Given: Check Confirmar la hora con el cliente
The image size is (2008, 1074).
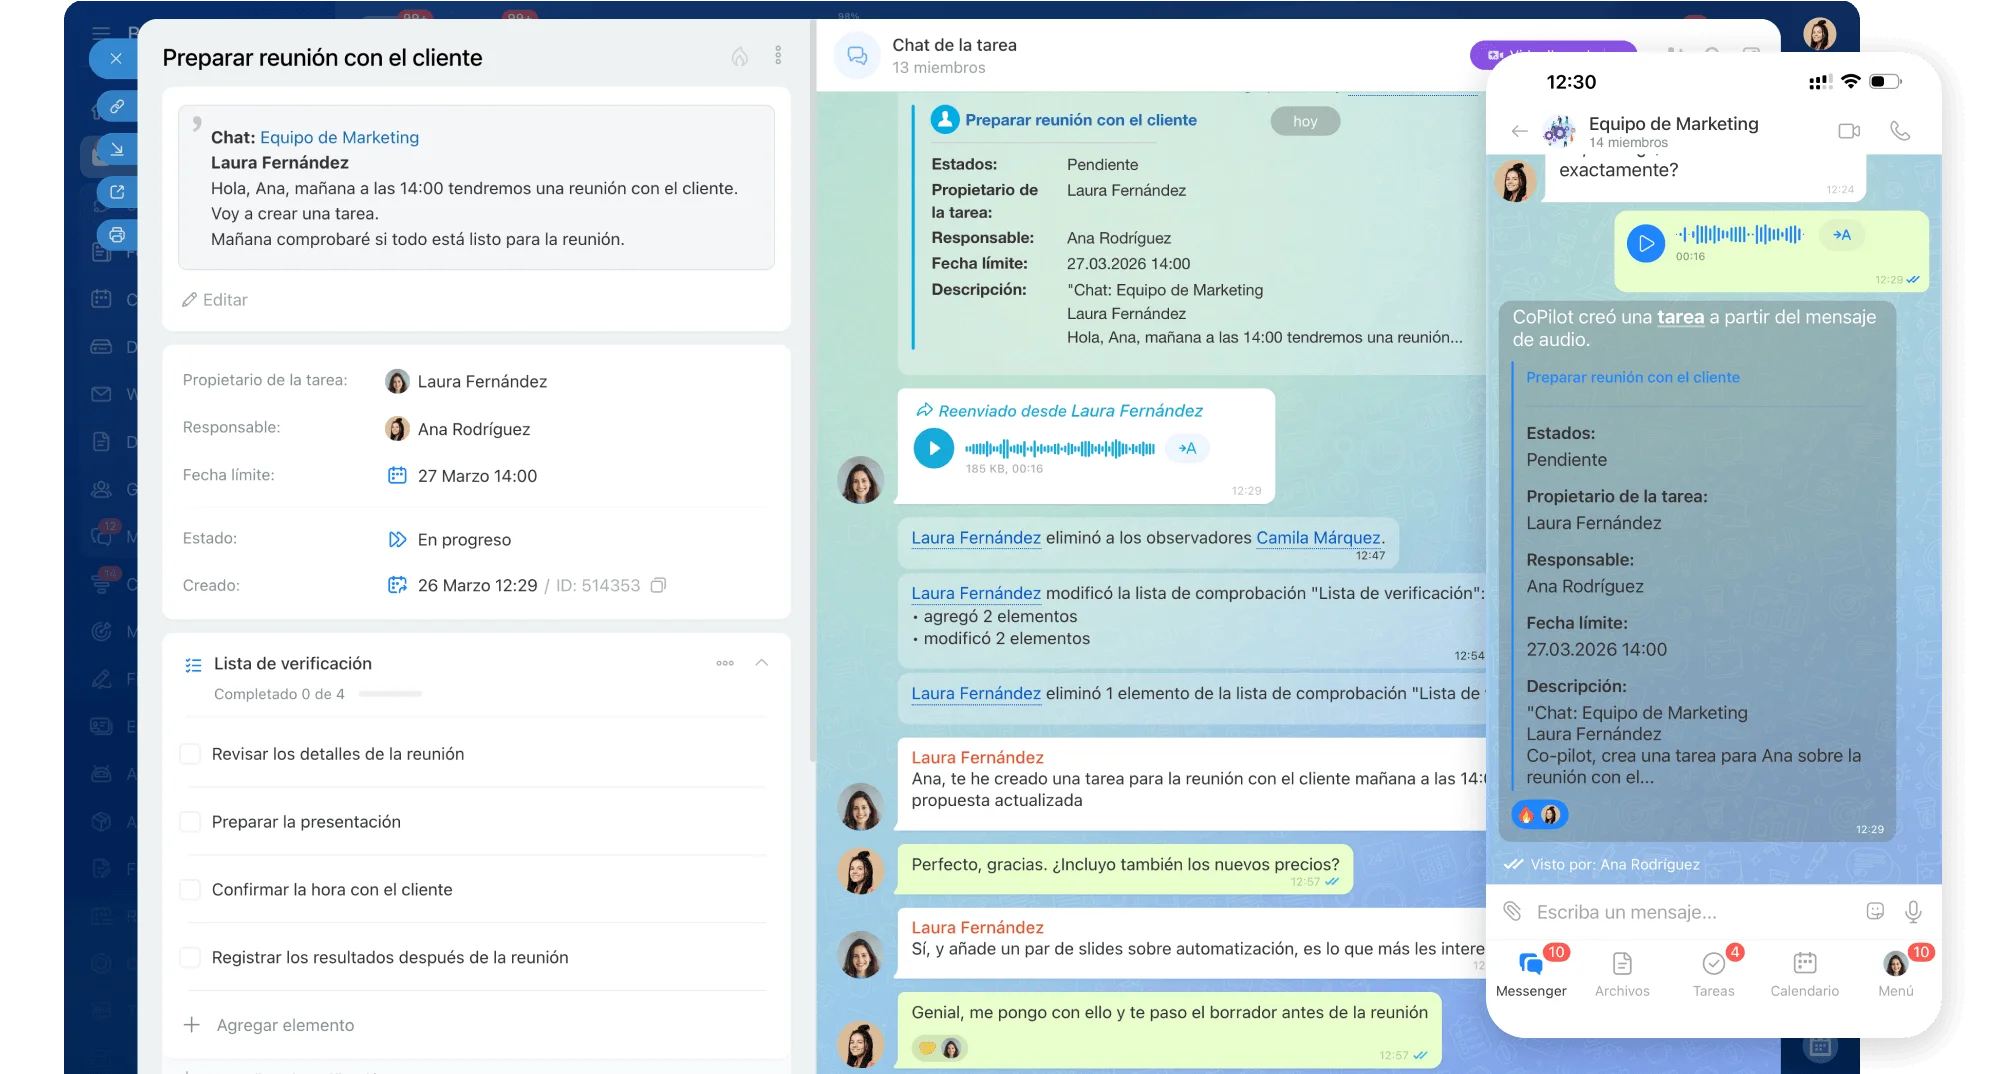Looking at the screenshot, I should (x=190, y=890).
